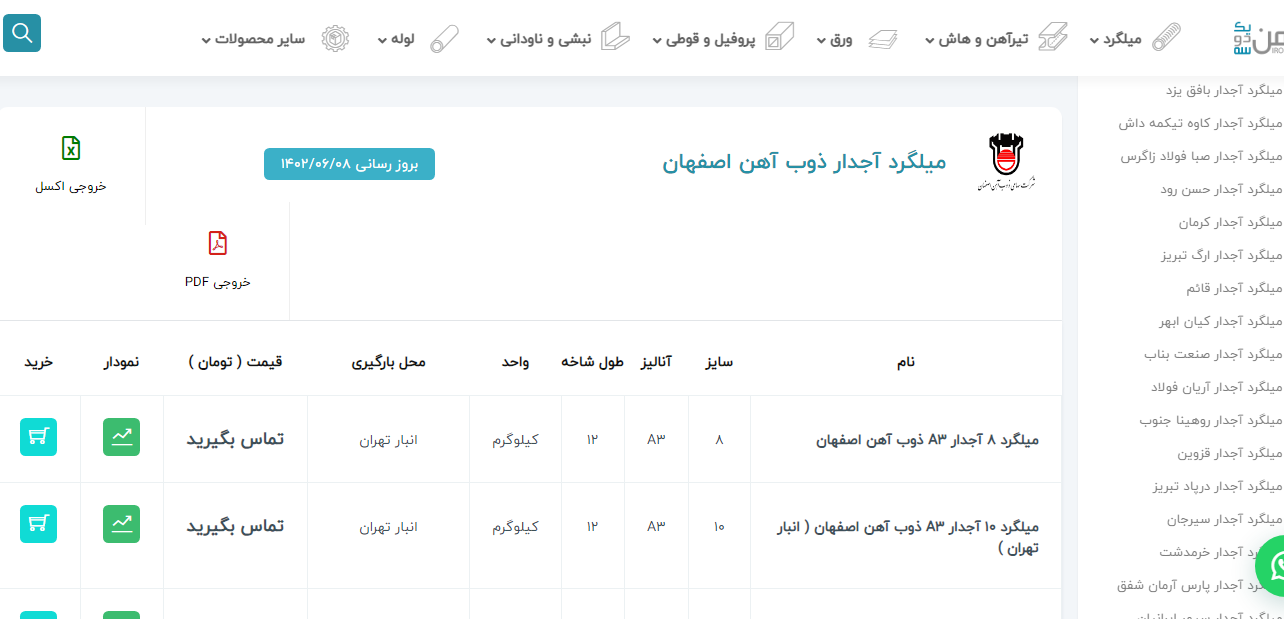Viewport: 1284px width, 619px height.
Task: Click the بروز رسانی date badge
Action: coord(349,164)
